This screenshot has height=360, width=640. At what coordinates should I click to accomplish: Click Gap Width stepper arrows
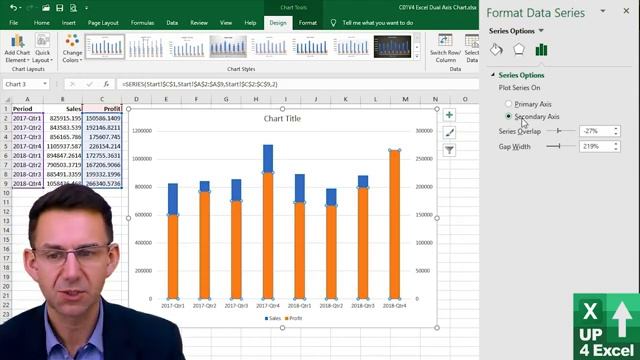pos(616,147)
